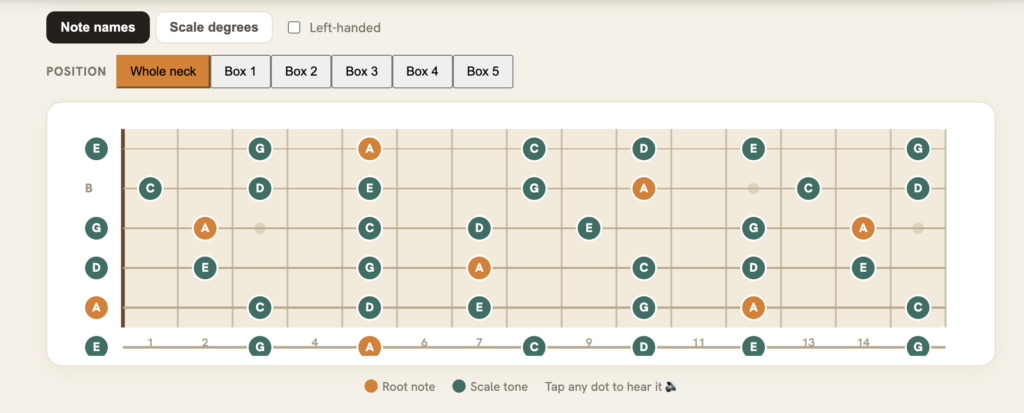Choose the Box 5 position
This screenshot has width=1024, height=413.
click(x=483, y=71)
